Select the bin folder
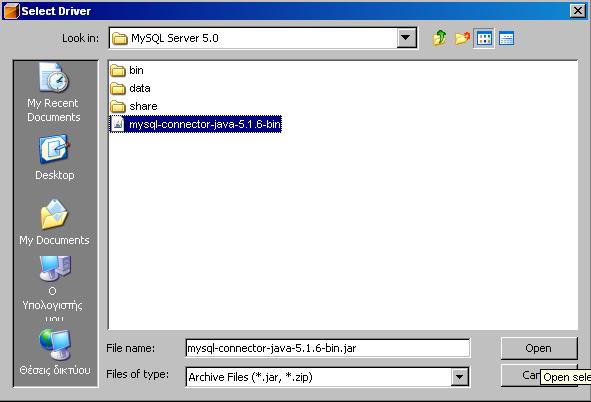The height and width of the screenshot is (402, 591). click(127, 70)
